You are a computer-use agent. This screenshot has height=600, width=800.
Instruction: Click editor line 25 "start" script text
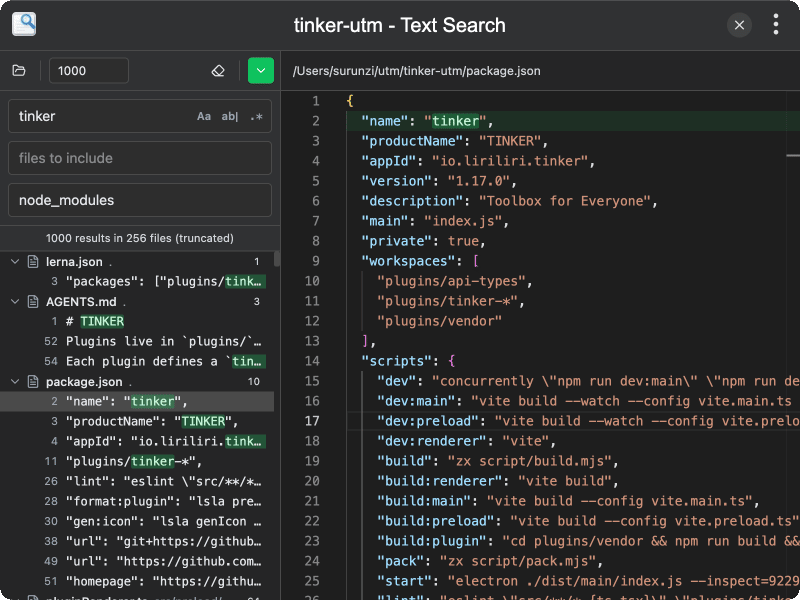point(588,581)
